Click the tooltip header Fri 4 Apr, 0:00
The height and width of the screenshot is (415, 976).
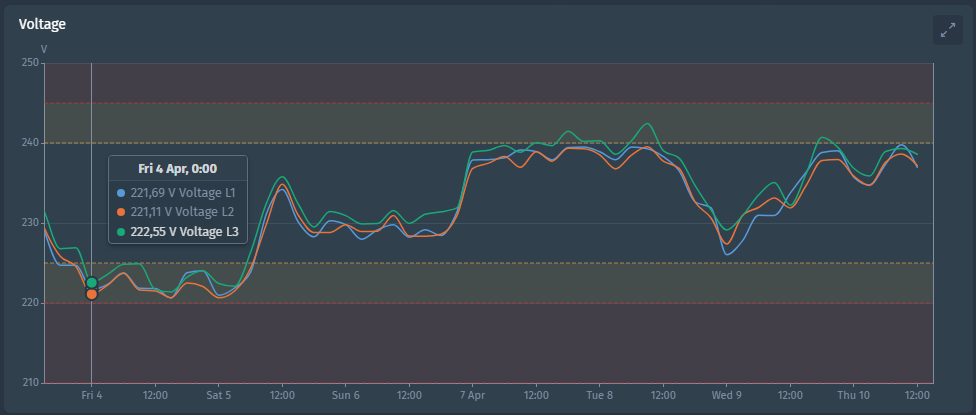[177, 169]
